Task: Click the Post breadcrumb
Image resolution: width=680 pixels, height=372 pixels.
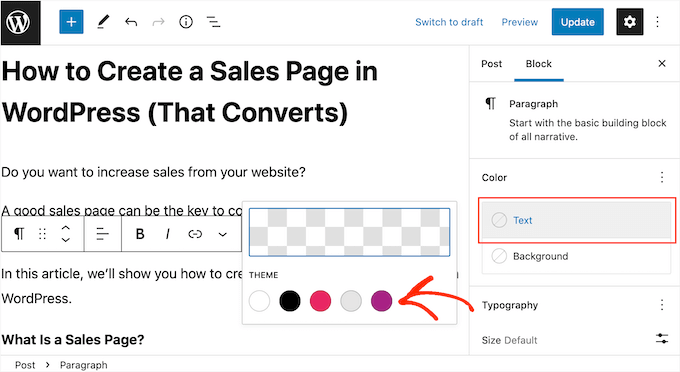Action: click(25, 365)
